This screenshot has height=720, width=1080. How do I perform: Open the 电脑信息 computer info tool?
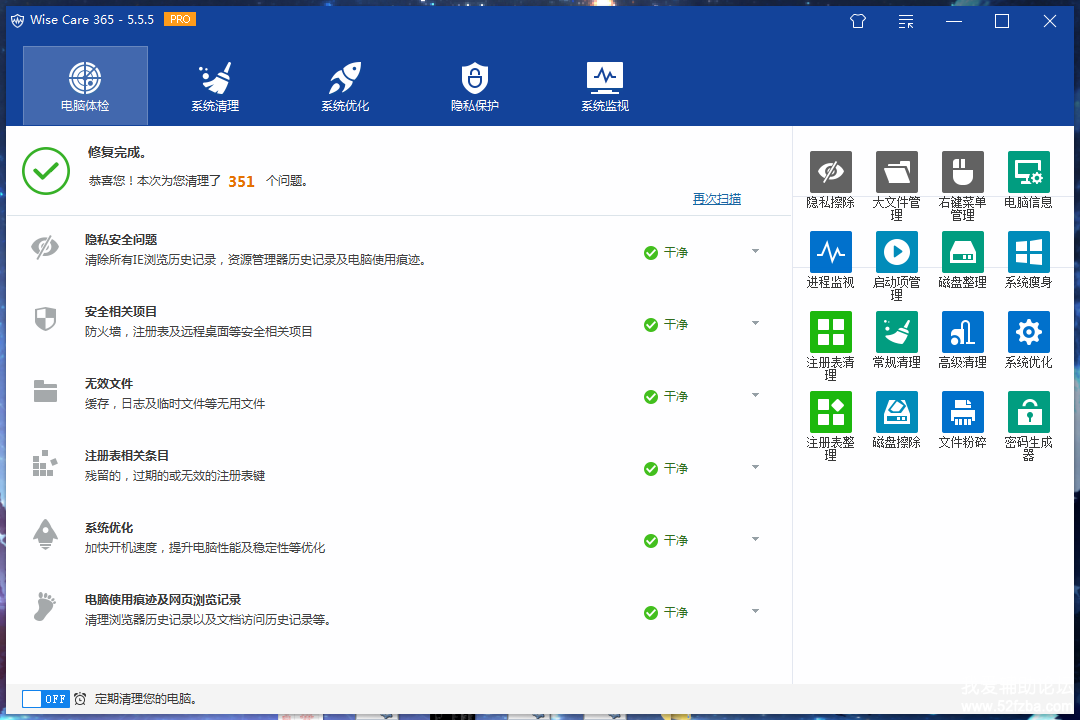[1029, 172]
